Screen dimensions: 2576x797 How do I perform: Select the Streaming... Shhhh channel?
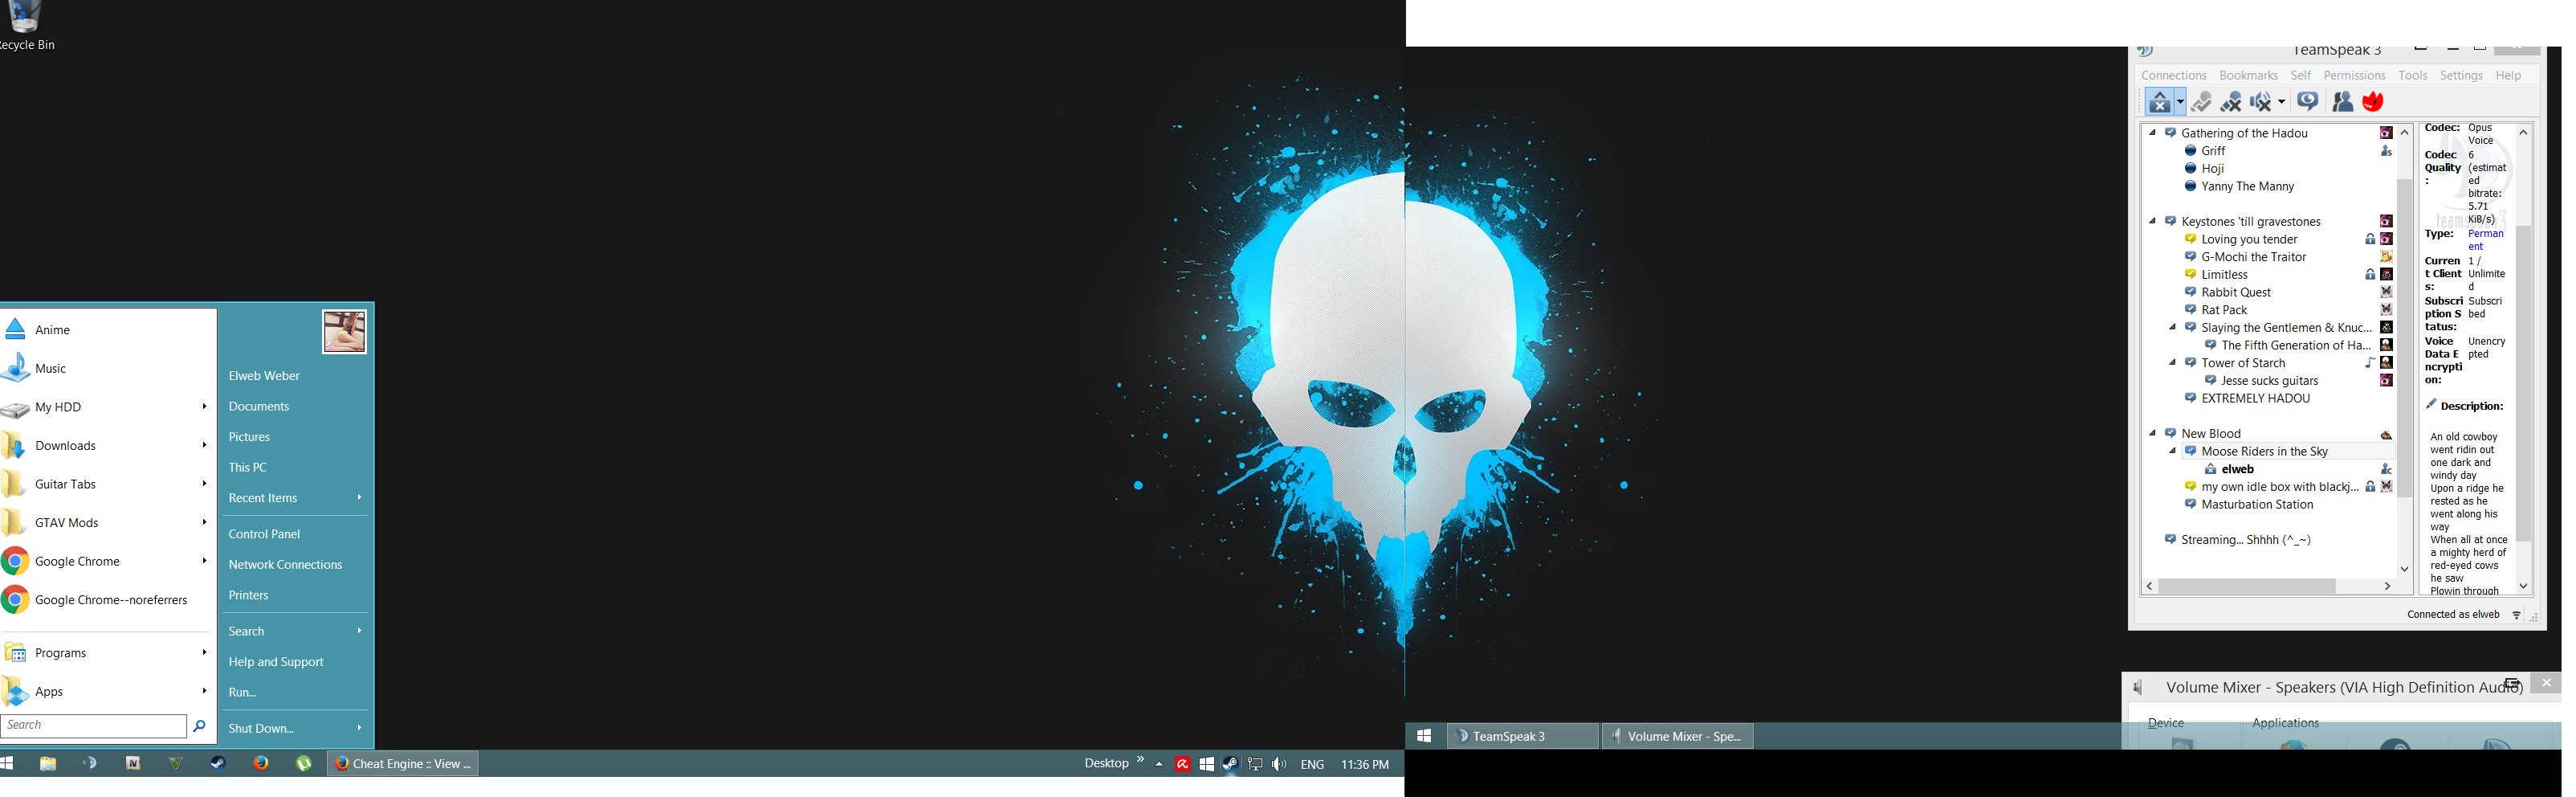pos(2245,541)
